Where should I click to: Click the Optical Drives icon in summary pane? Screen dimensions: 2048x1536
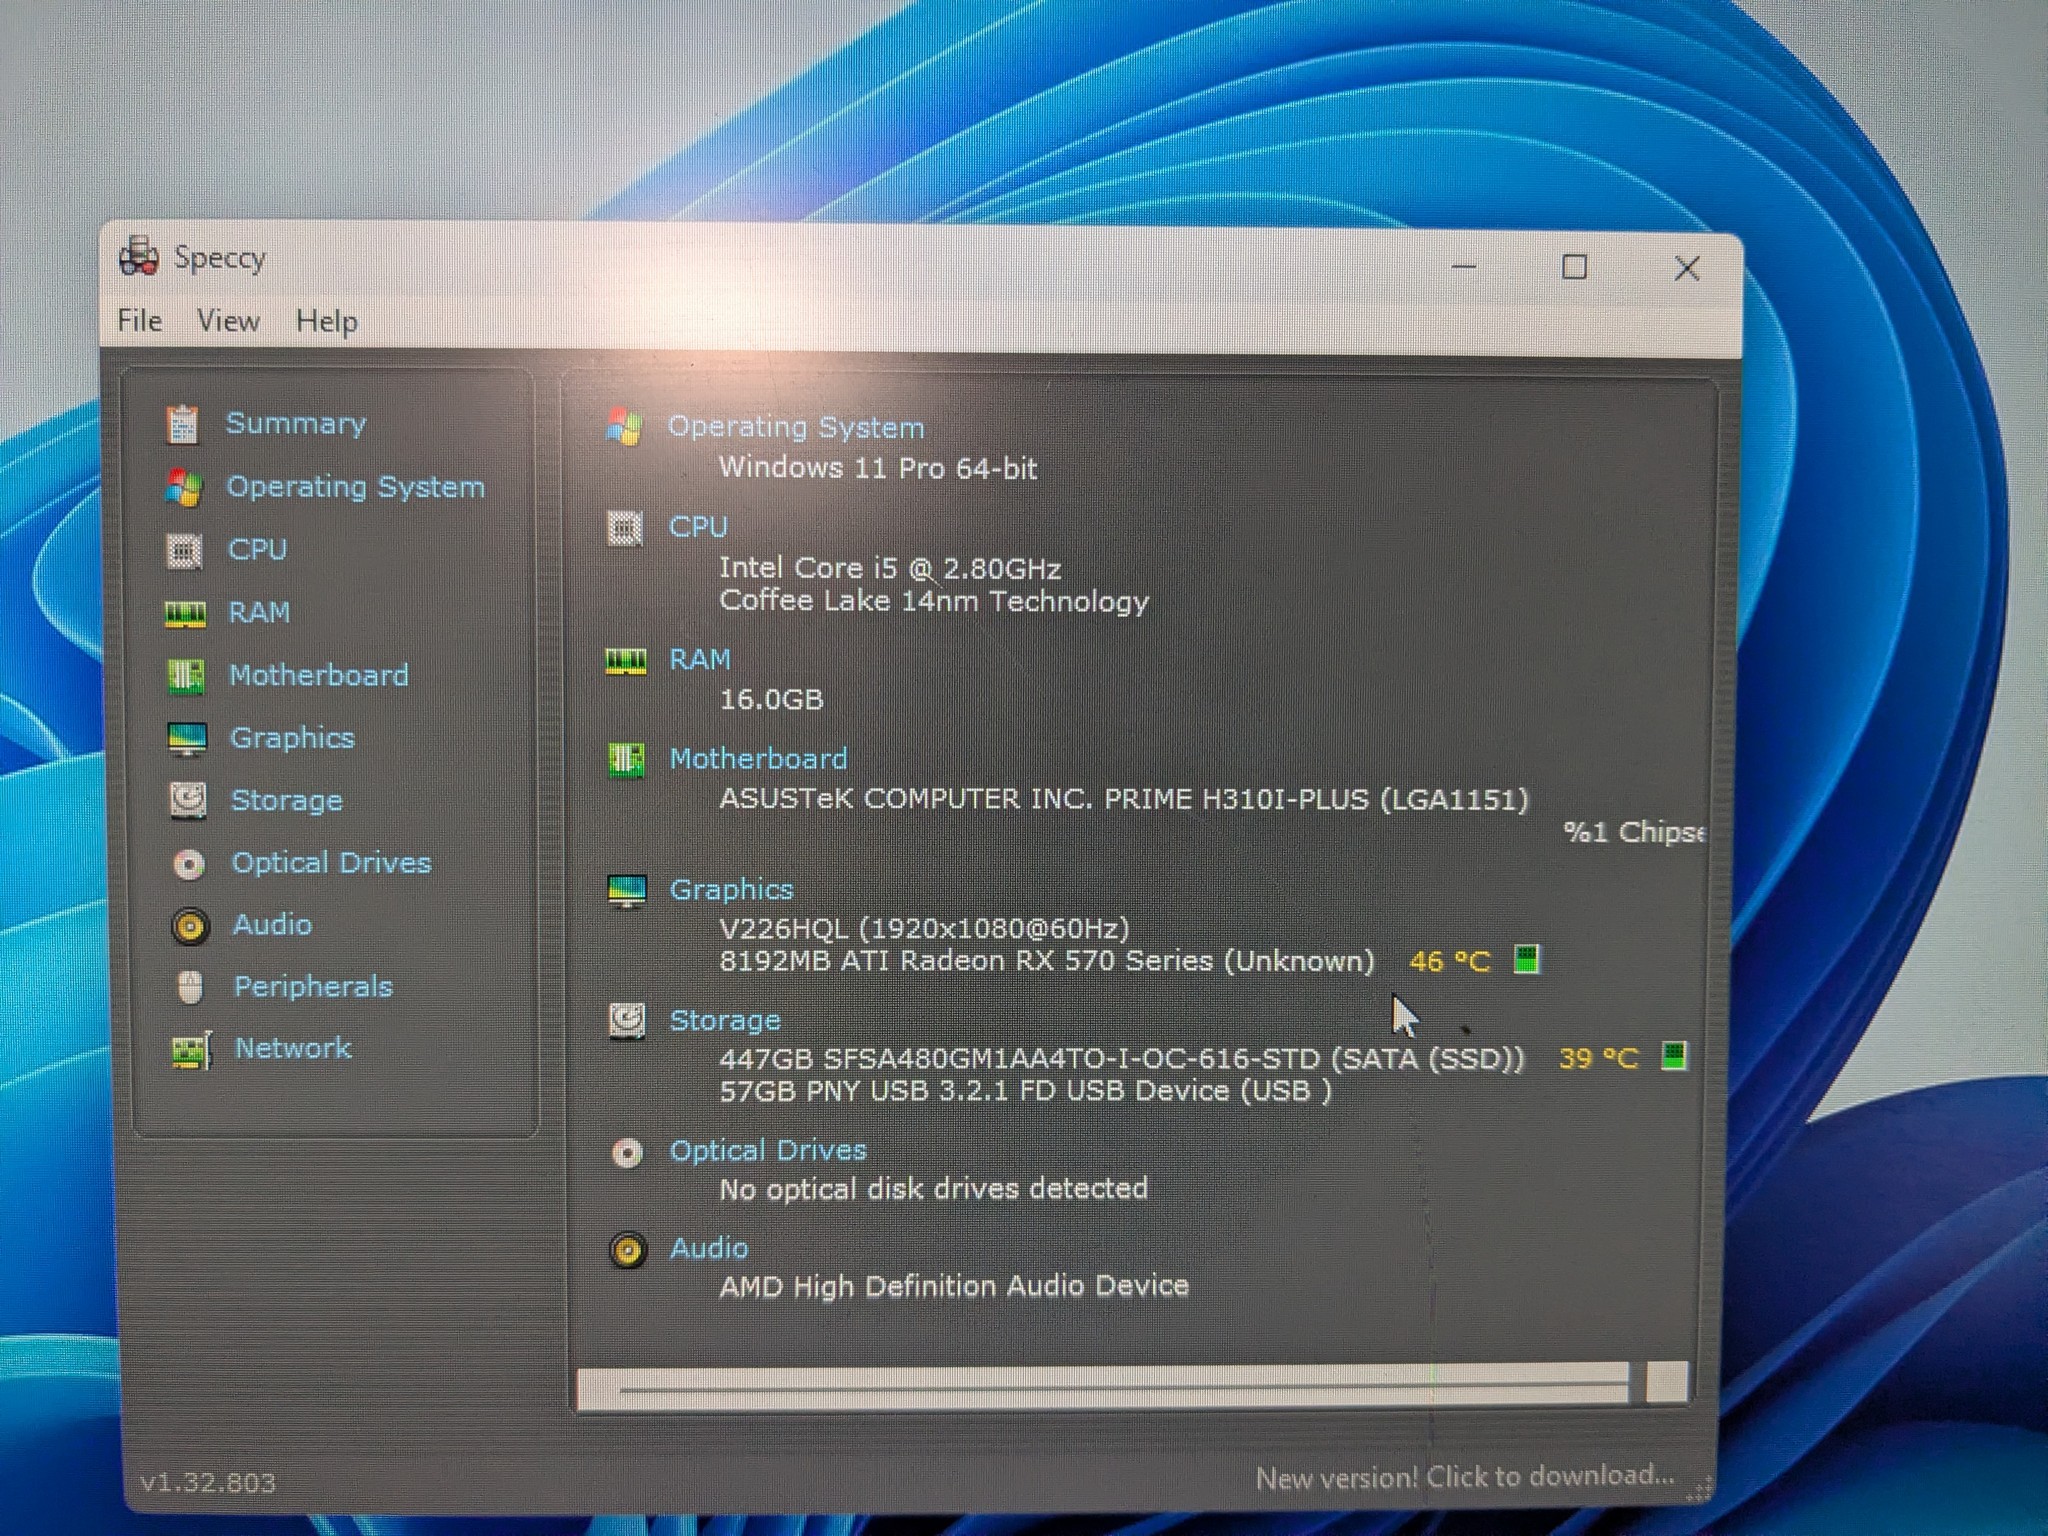tap(628, 1153)
